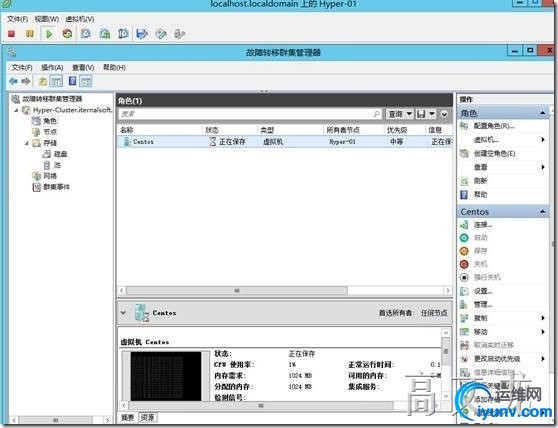The width and height of the screenshot is (558, 428).
Task: Click 帮助 help action in actions pane
Action: click(480, 195)
